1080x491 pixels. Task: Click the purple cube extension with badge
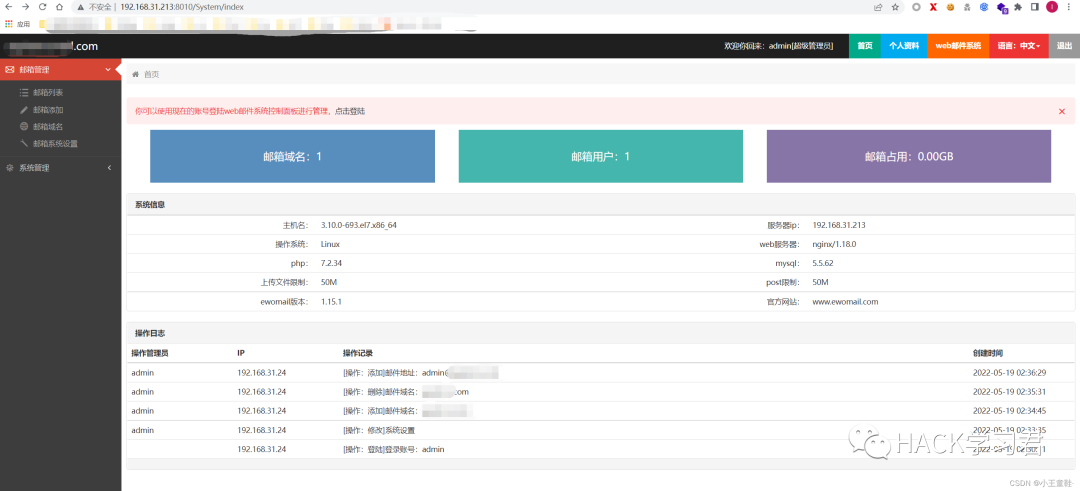[1002, 8]
